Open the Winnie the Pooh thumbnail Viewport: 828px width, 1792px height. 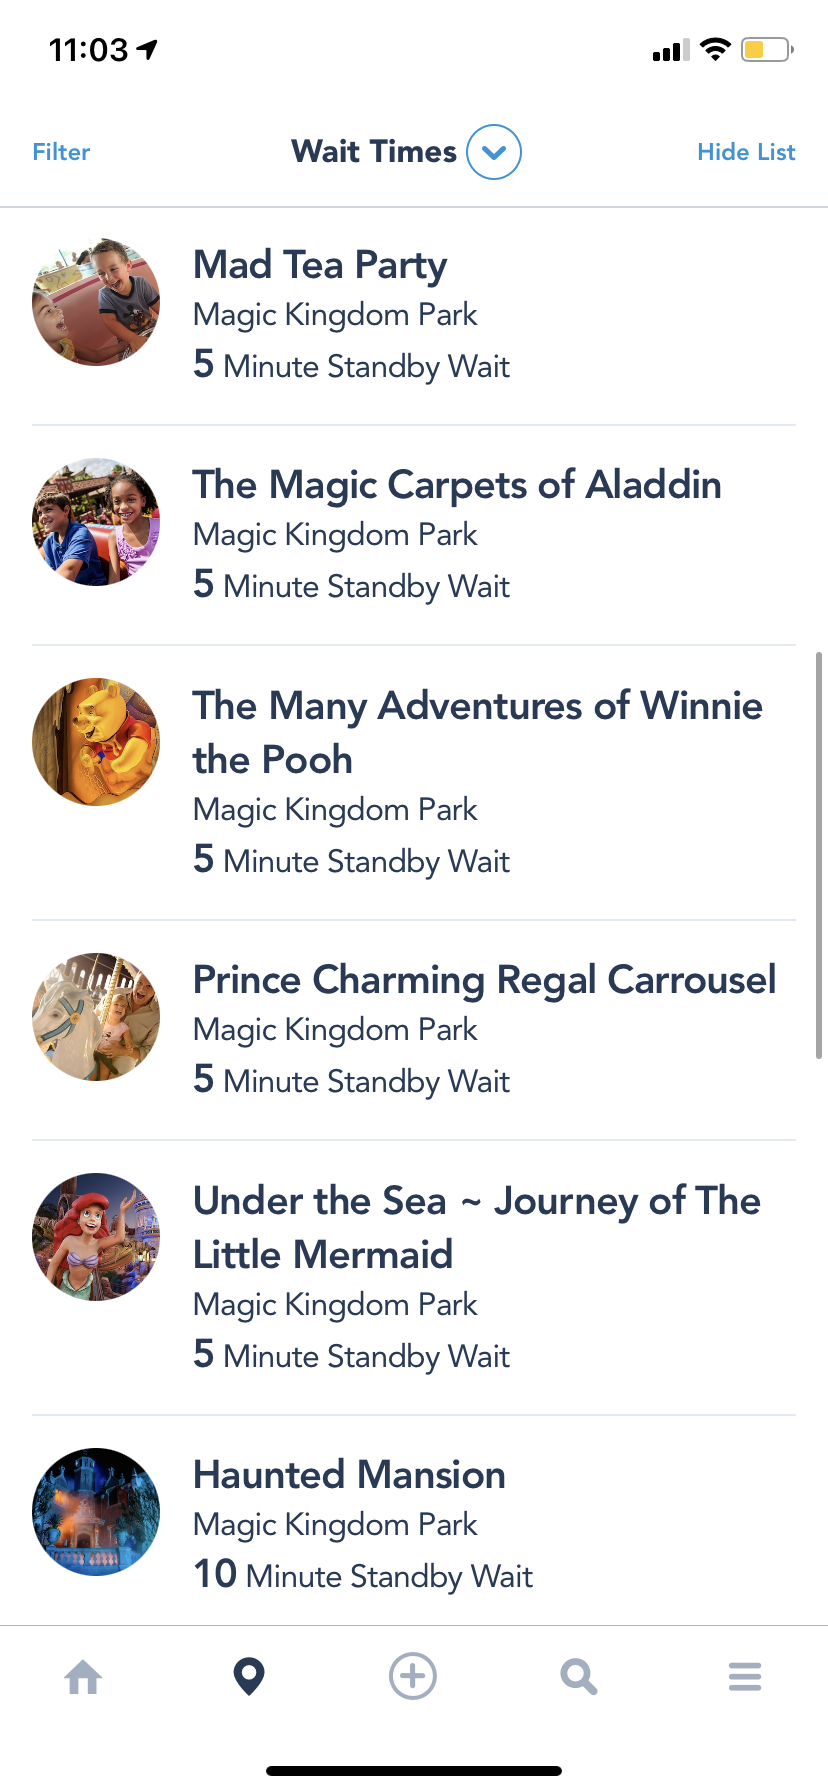coord(96,742)
